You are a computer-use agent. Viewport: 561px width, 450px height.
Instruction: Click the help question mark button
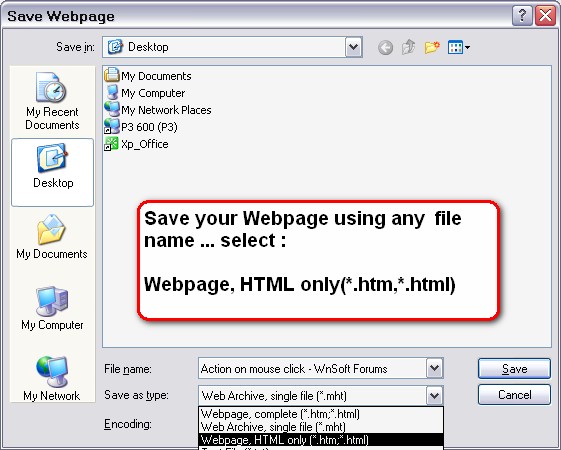click(522, 16)
